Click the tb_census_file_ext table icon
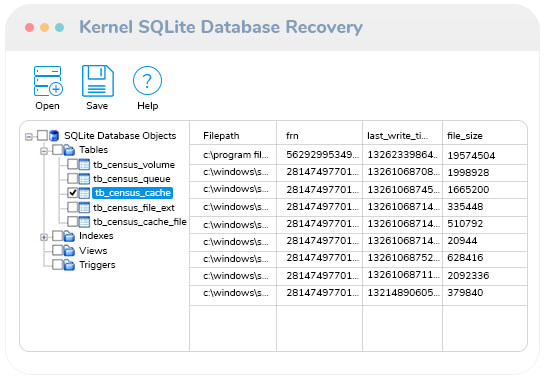Screen dimensions: 545x380 (84, 208)
